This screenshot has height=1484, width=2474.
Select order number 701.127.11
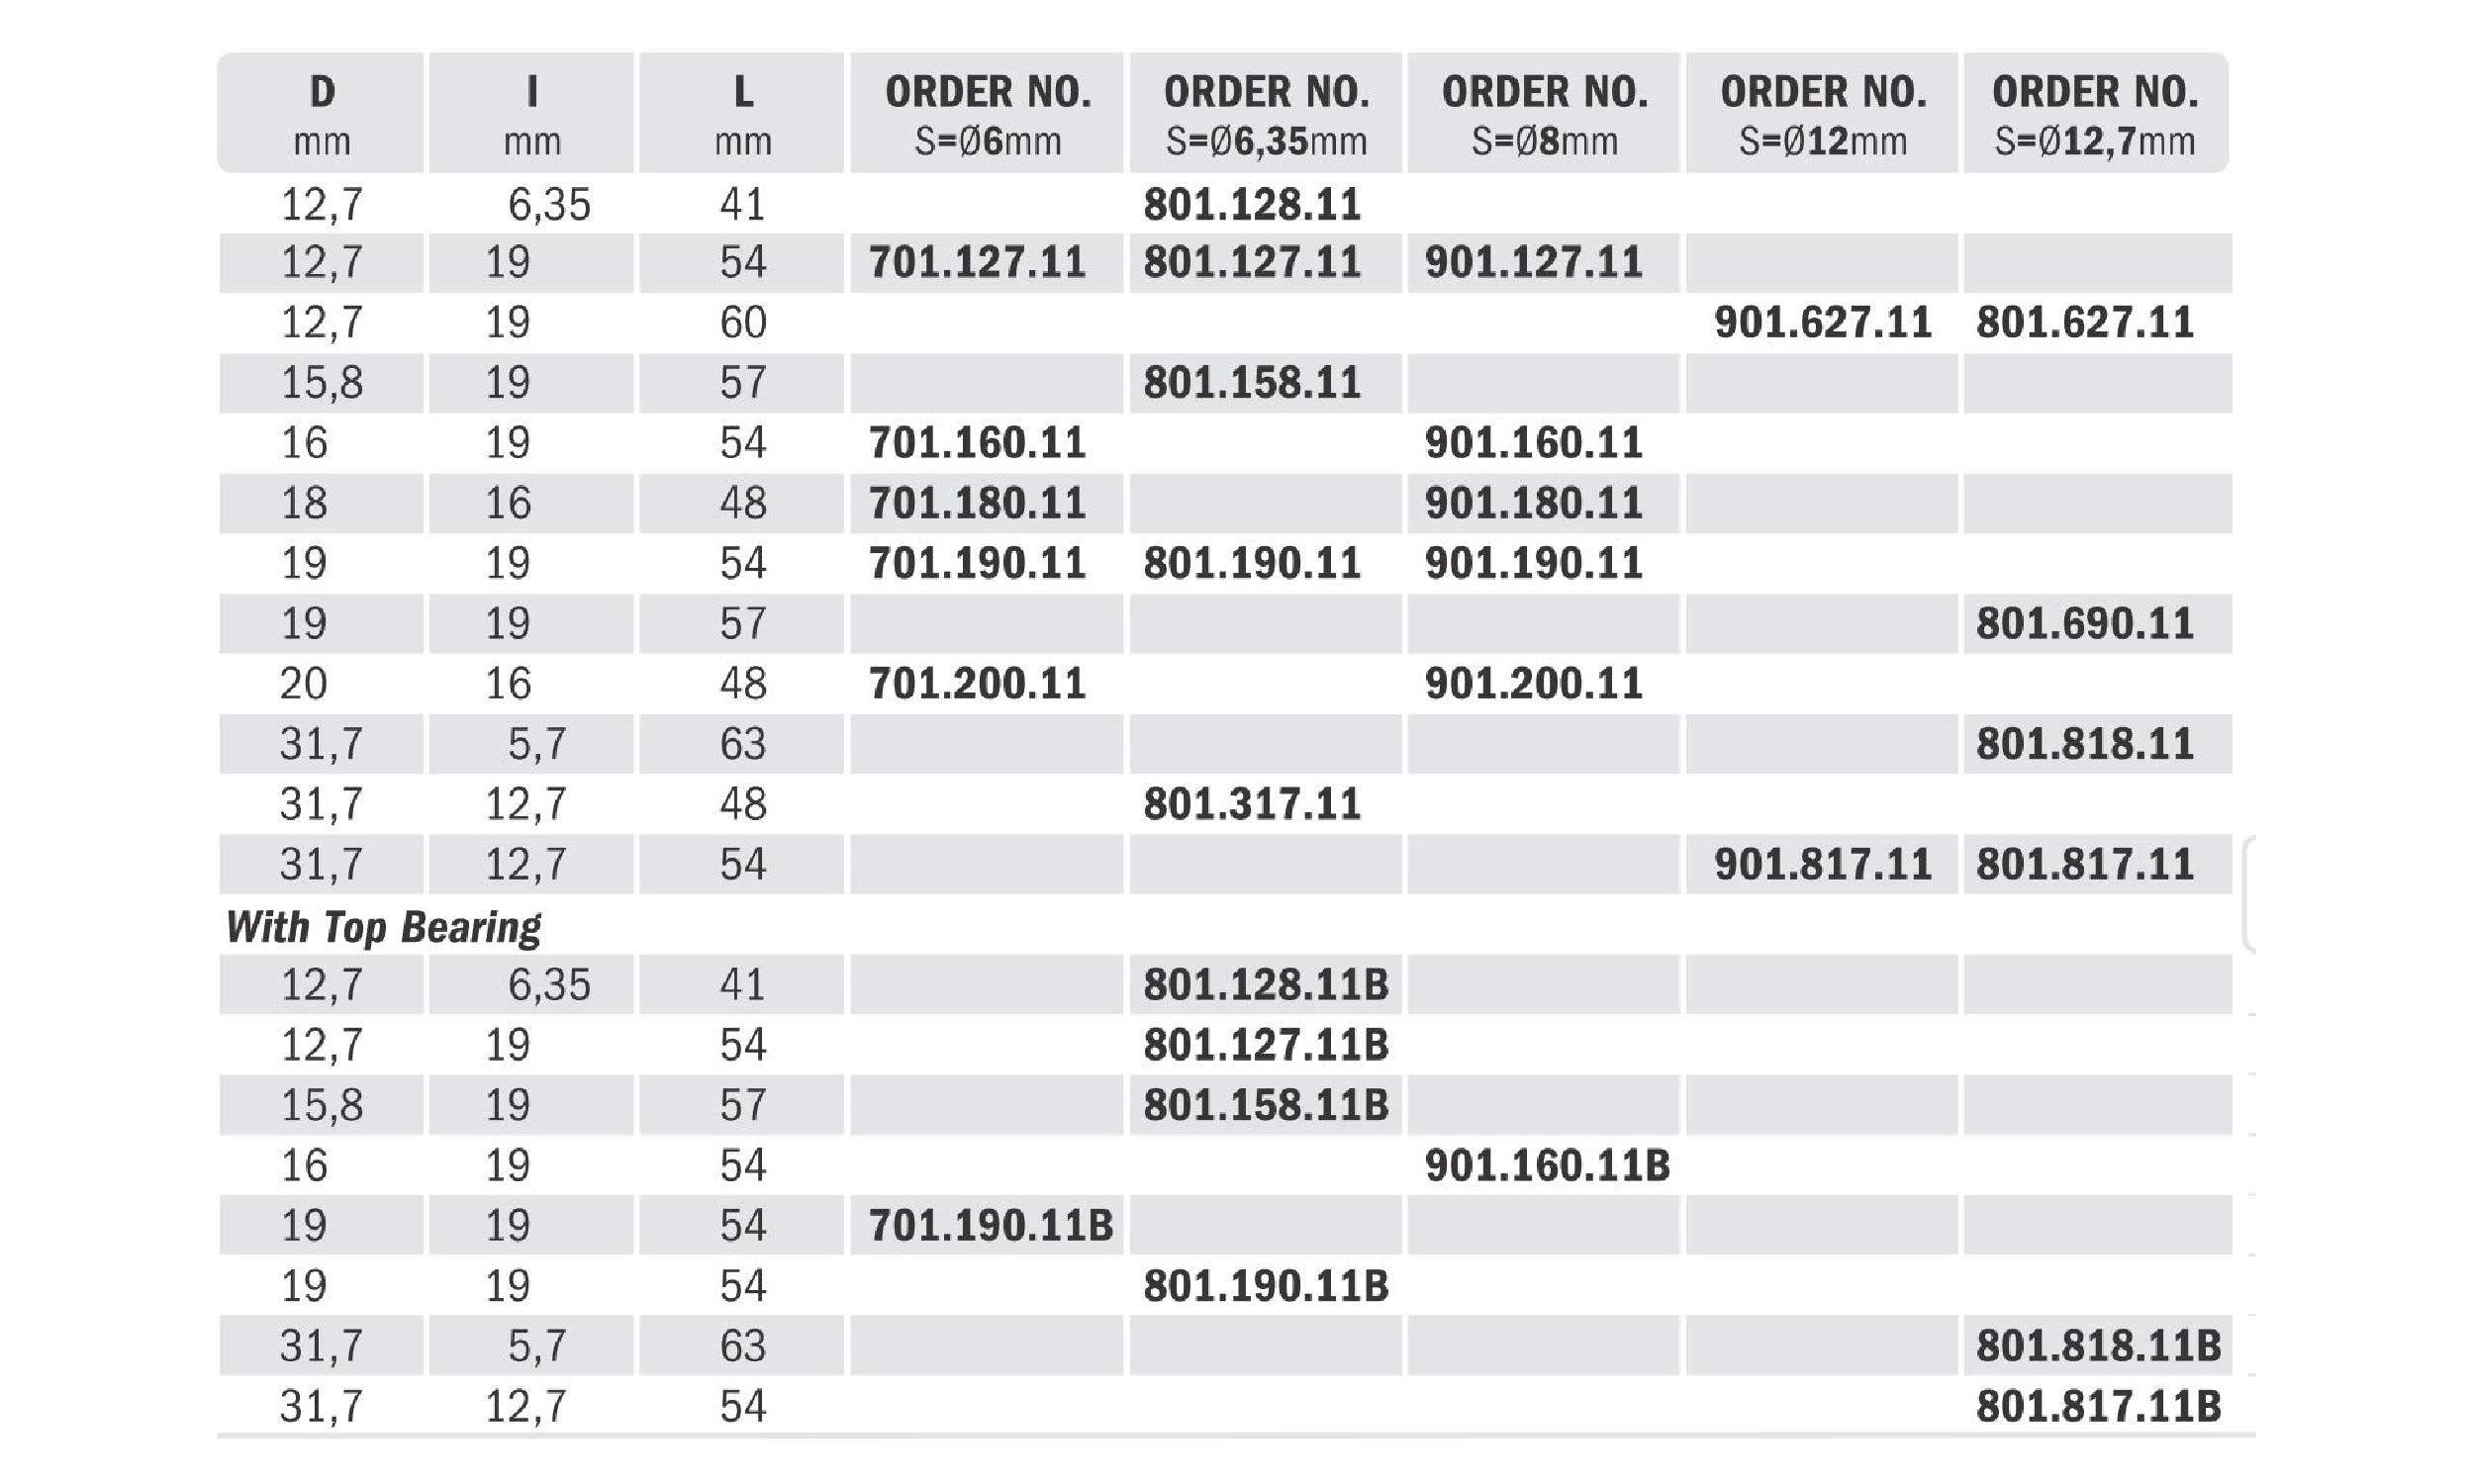(977, 263)
